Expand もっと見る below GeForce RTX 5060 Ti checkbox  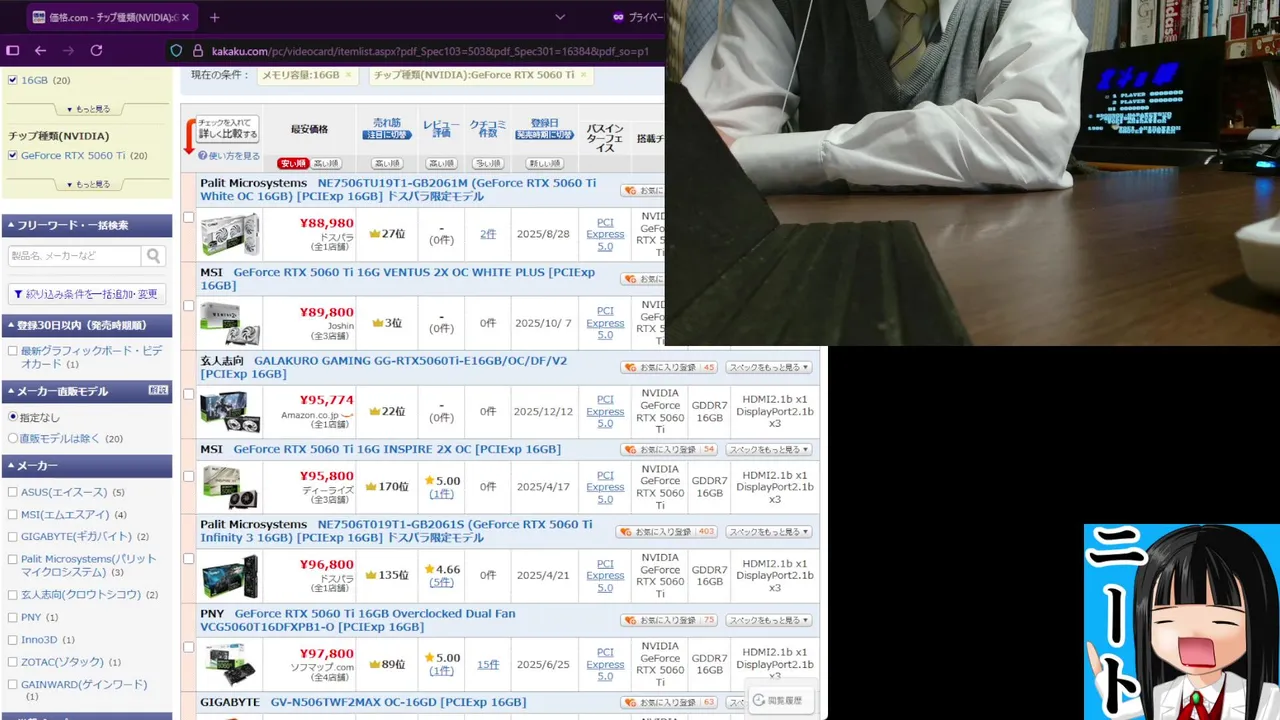pos(88,184)
